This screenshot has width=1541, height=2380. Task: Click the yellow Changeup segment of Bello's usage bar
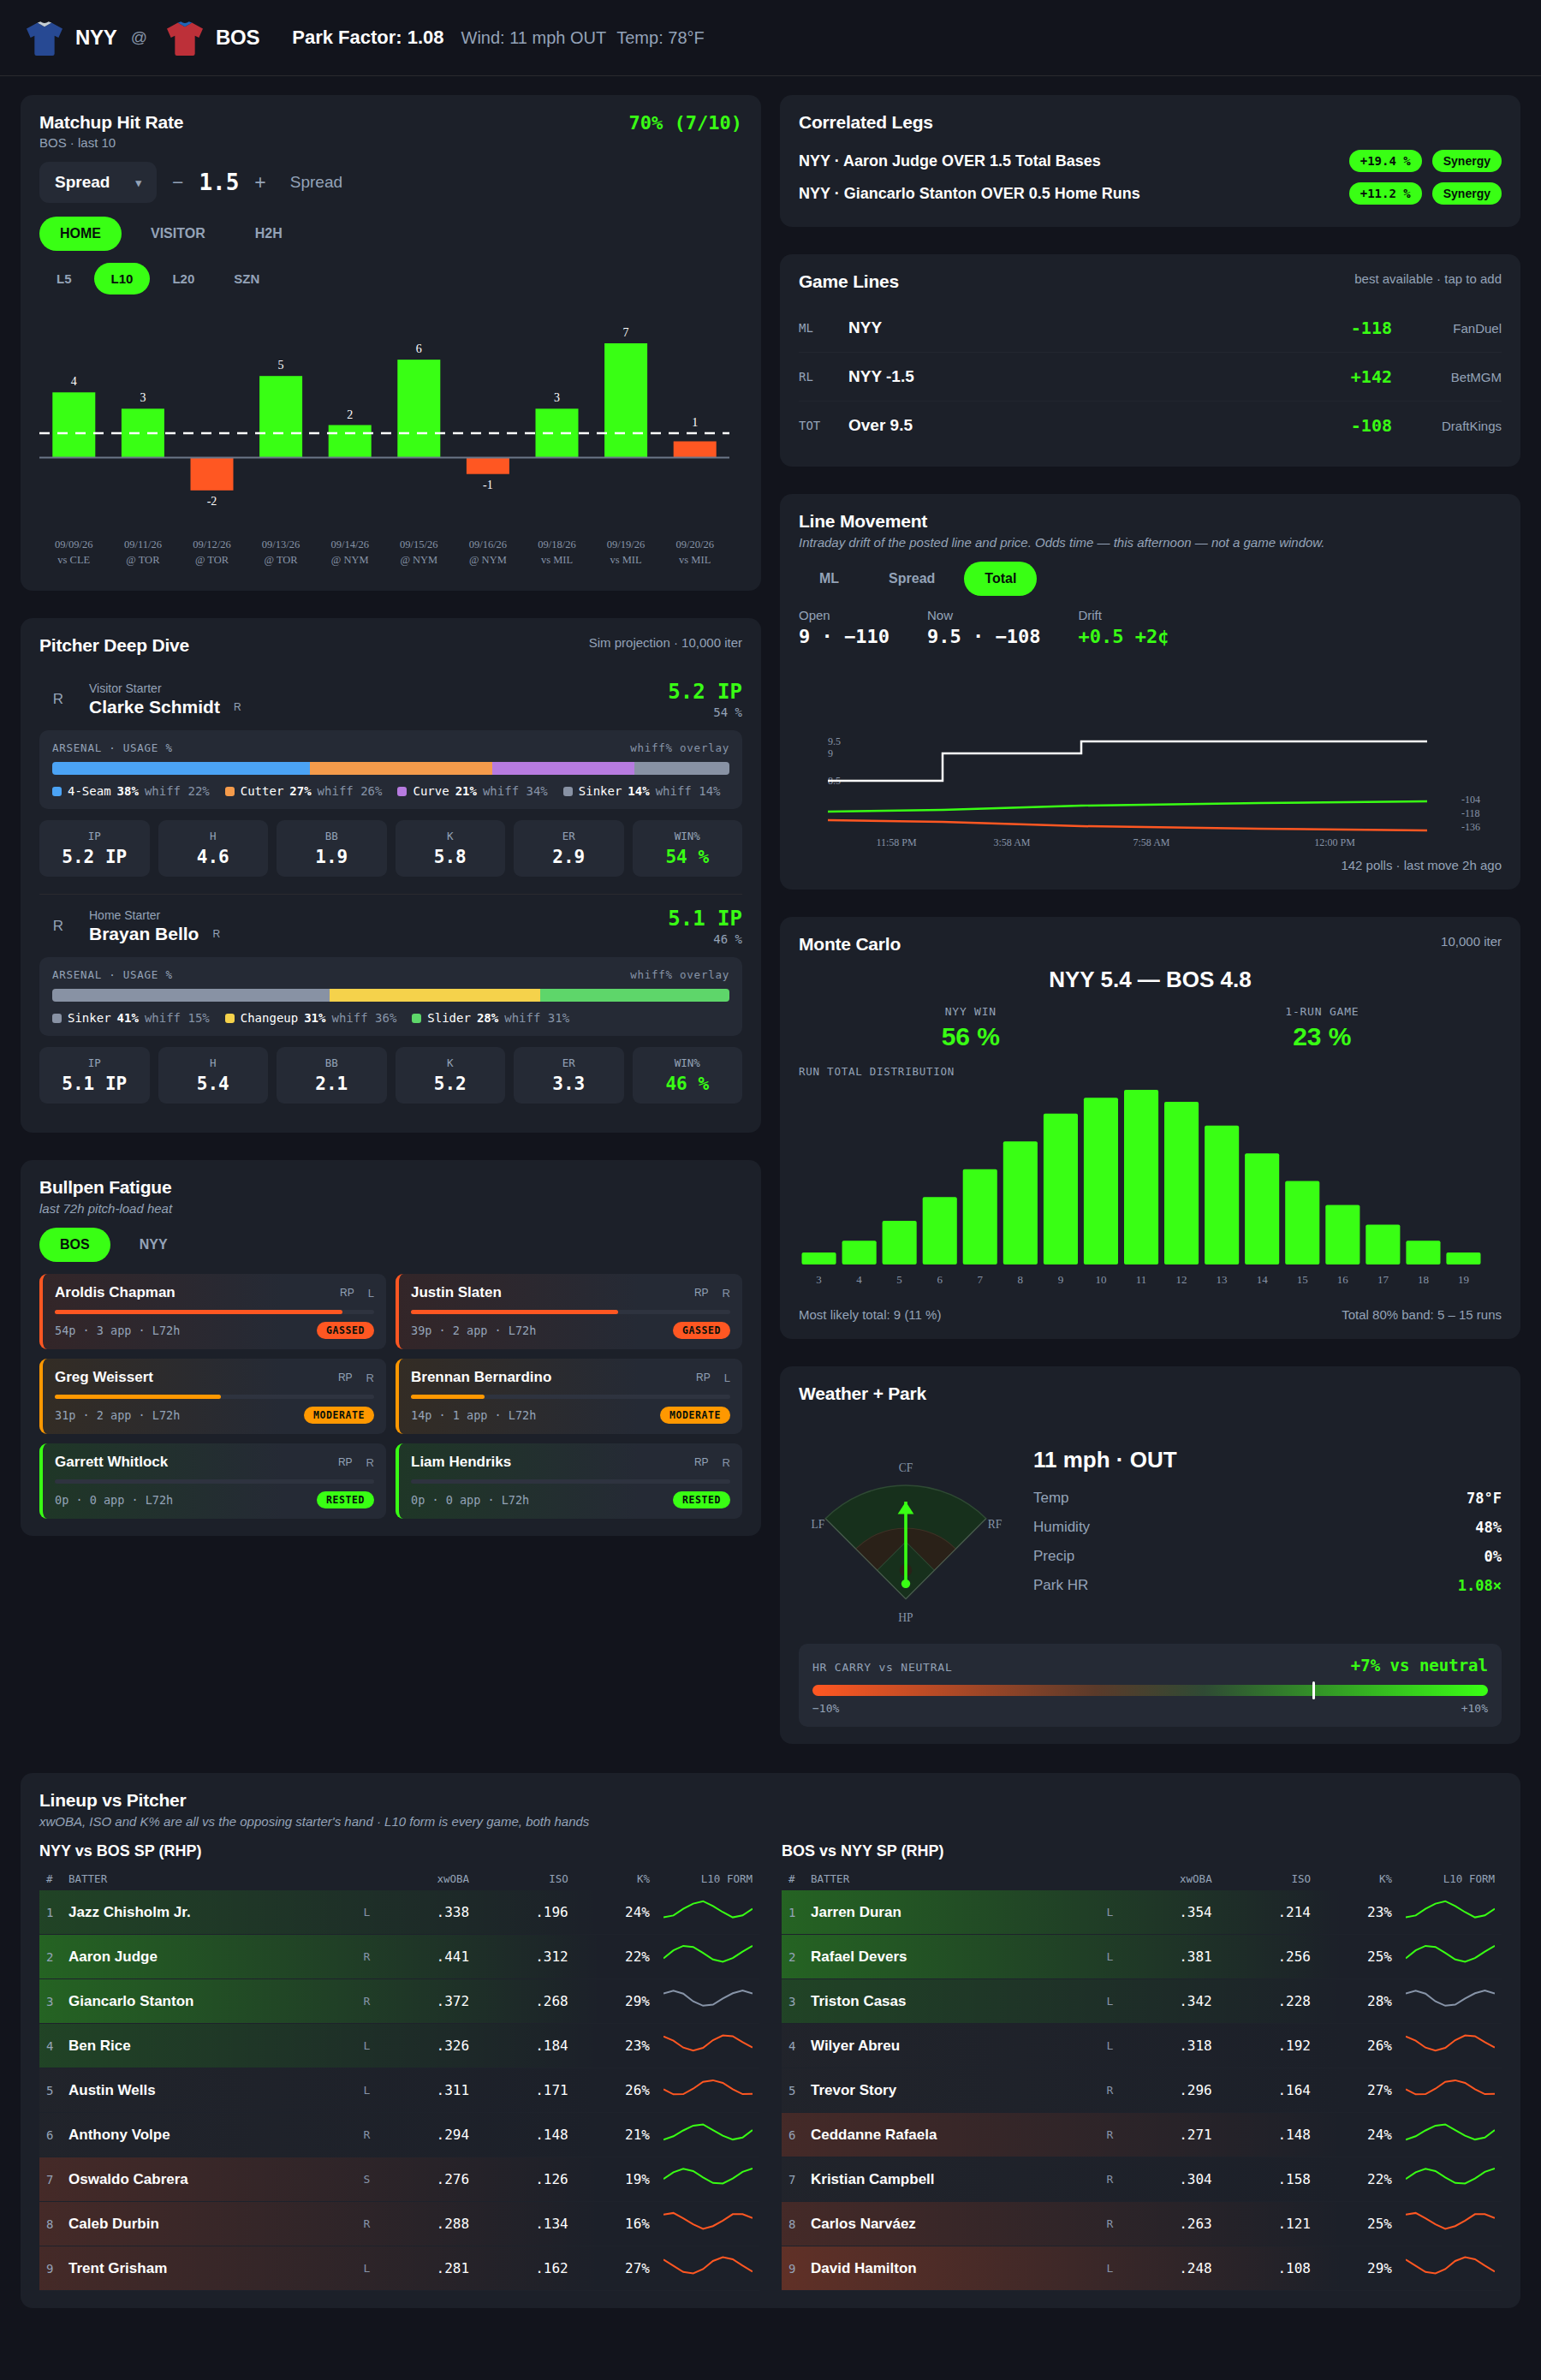[434, 995]
